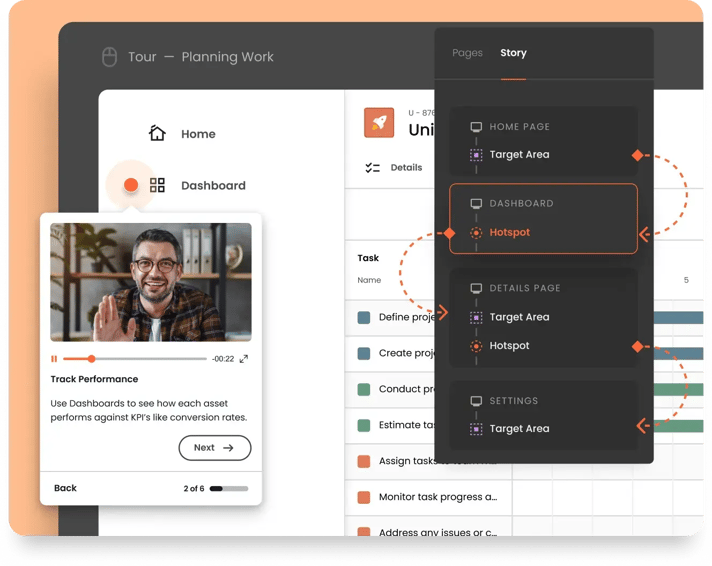712x566 pixels.
Task: Expand the video to fullscreen
Action: pos(244,359)
